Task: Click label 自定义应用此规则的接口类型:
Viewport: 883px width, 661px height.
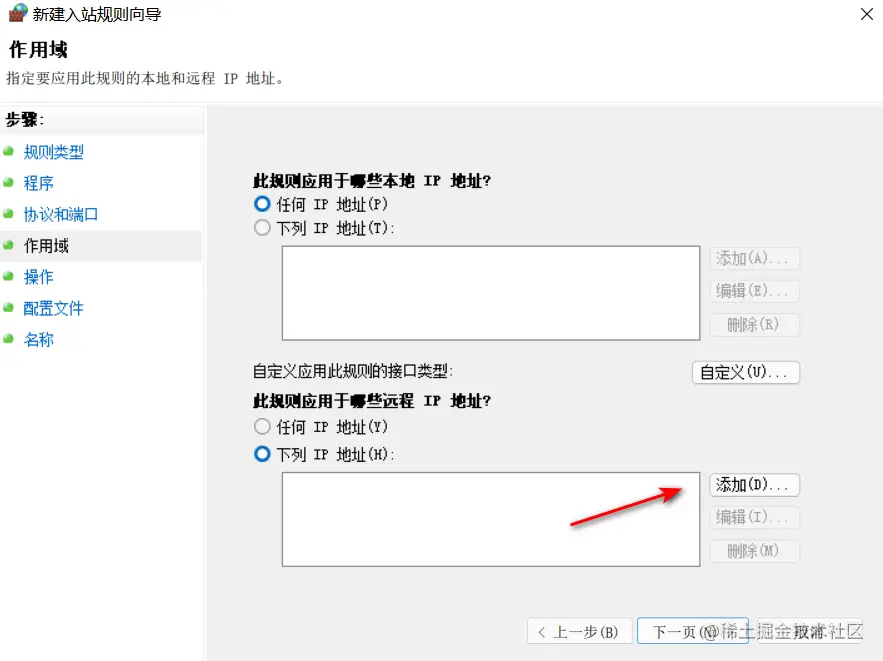Action: click(x=353, y=372)
